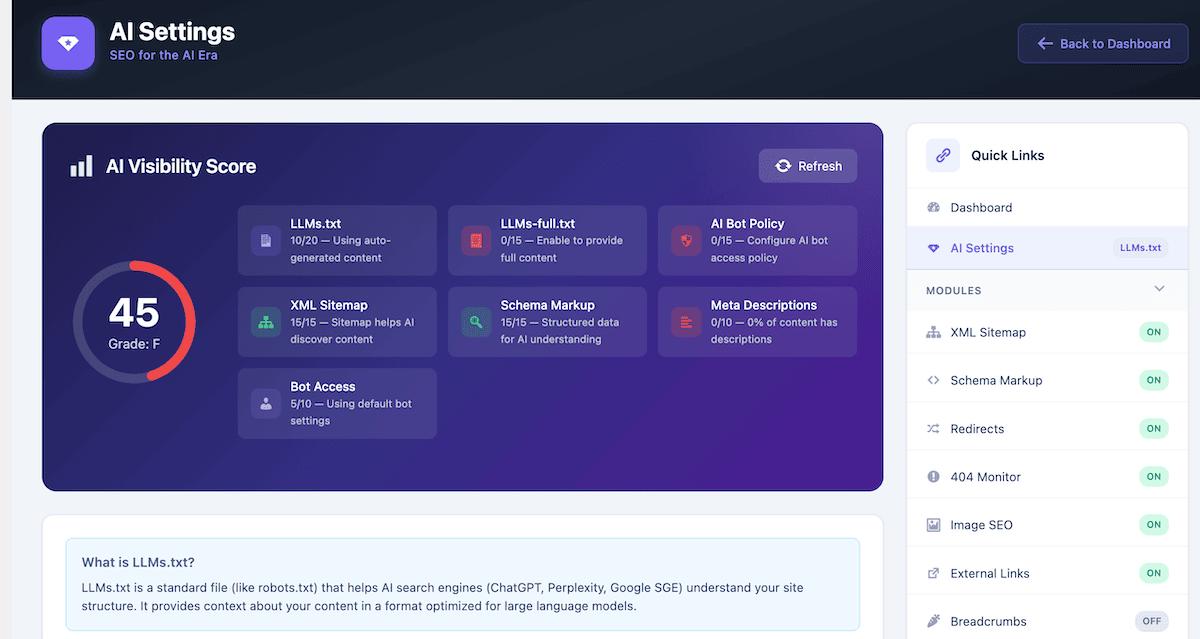Click the External Links arrow icon
The height and width of the screenshot is (639, 1200).
pos(934,573)
